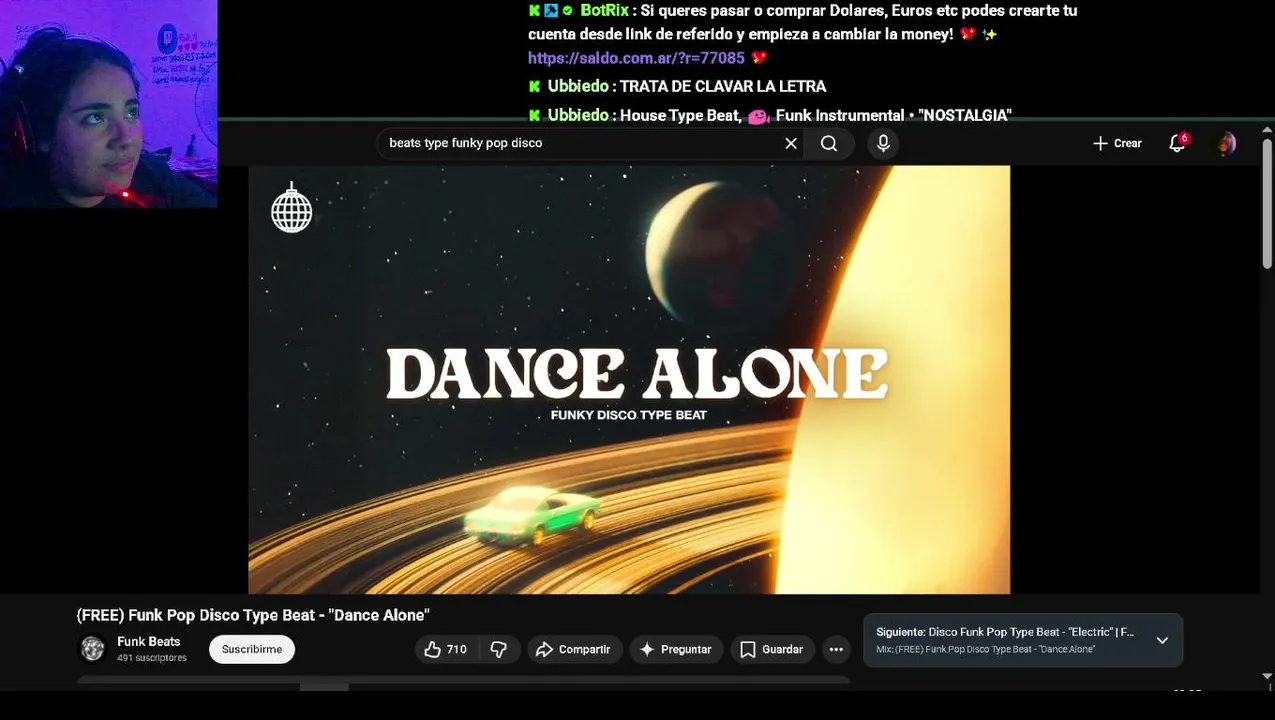
Task: Open the Compartir share dialog
Action: pyautogui.click(x=573, y=649)
